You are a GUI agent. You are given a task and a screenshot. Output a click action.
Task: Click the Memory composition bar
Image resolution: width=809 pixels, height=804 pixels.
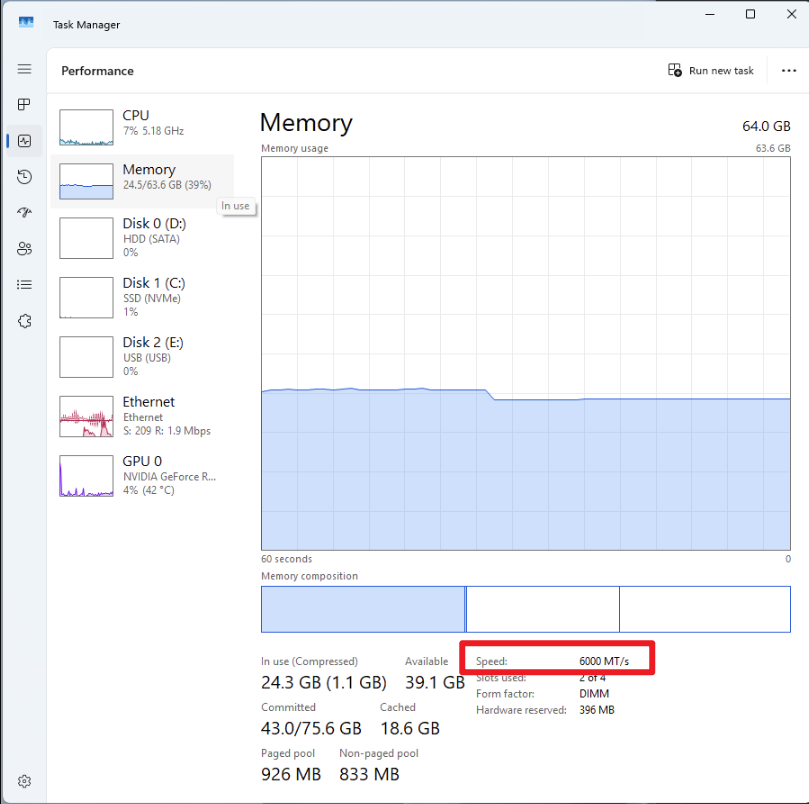click(x=525, y=609)
